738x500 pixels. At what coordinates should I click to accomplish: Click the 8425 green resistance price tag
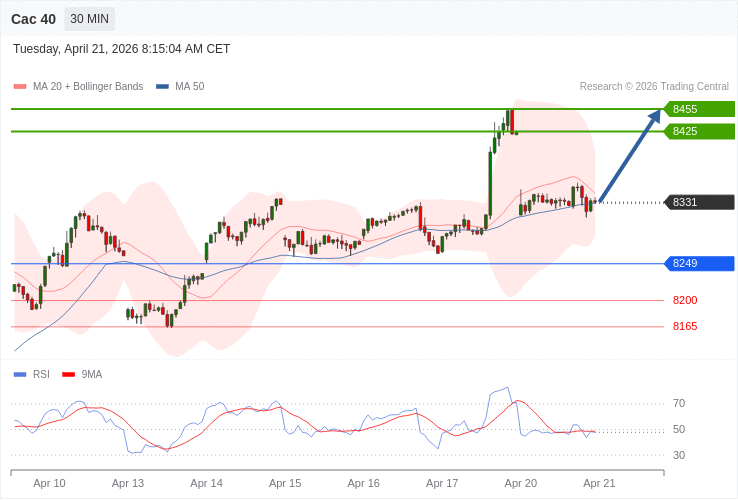click(698, 131)
